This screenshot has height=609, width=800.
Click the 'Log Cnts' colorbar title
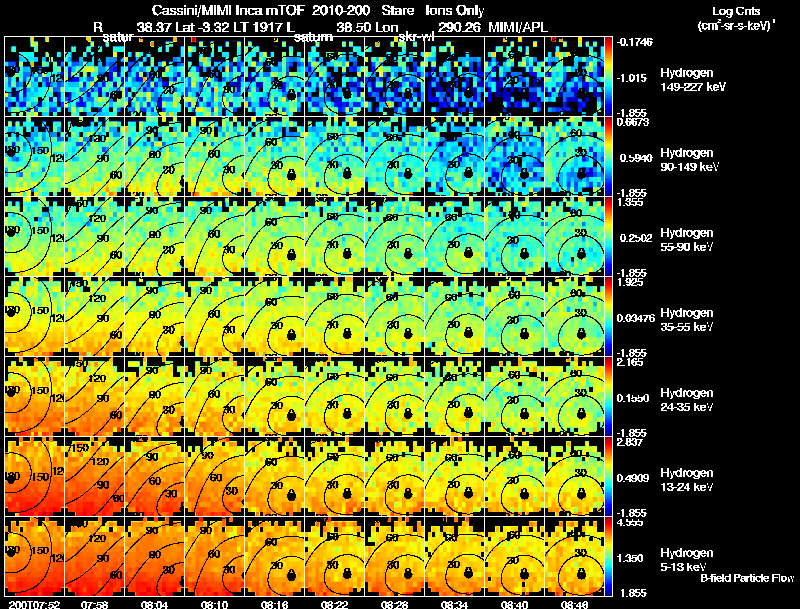pyautogui.click(x=736, y=11)
